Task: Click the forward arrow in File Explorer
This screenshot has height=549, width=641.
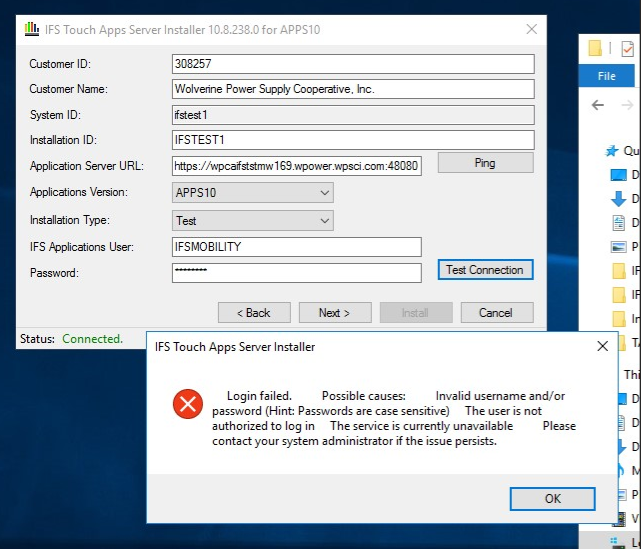Action: tap(627, 105)
